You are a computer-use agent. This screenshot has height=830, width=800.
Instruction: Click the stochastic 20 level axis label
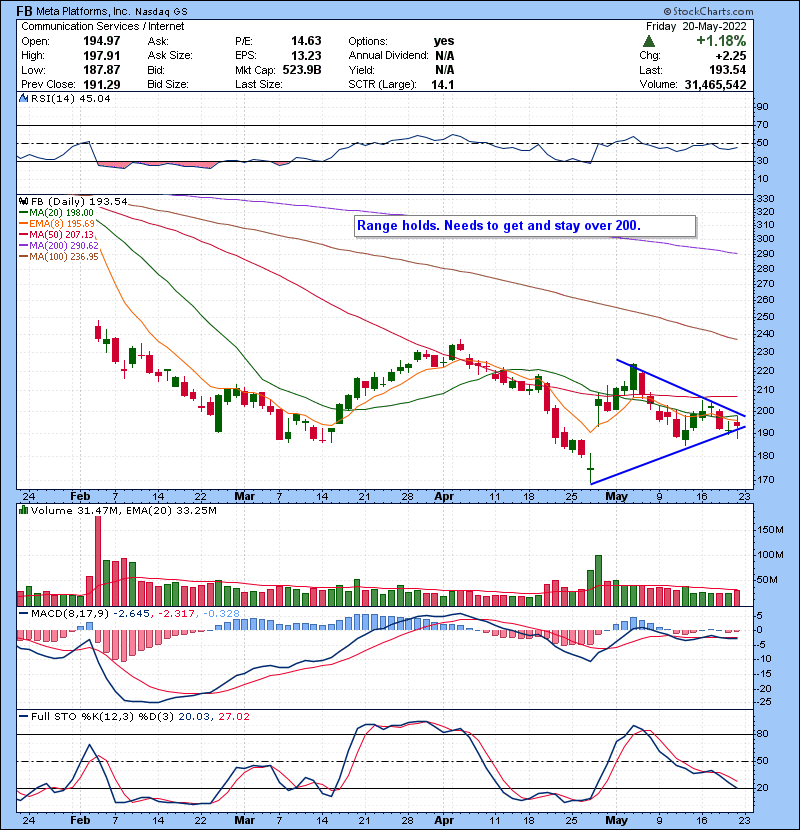(x=762, y=788)
